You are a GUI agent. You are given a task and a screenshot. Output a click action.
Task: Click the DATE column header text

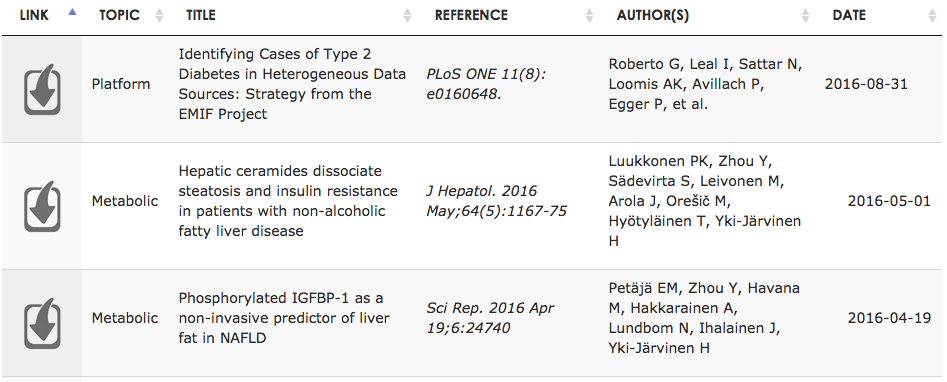point(849,16)
